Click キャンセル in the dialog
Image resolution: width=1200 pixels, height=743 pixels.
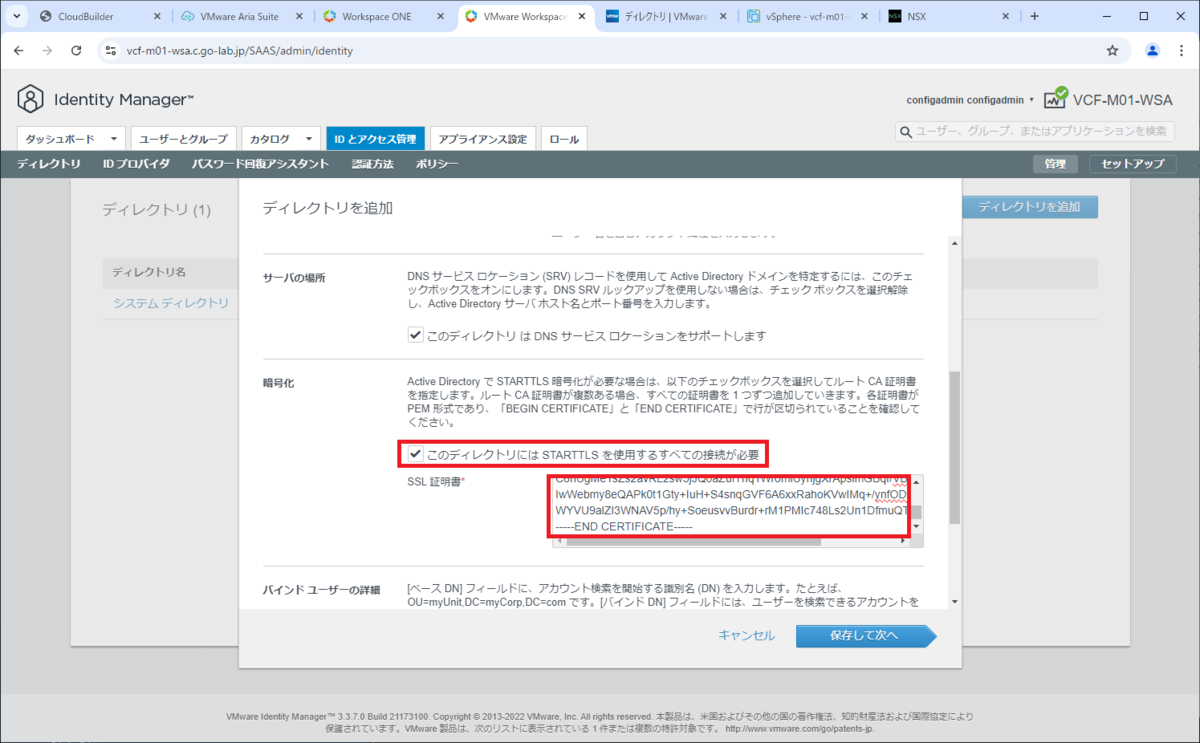746,635
